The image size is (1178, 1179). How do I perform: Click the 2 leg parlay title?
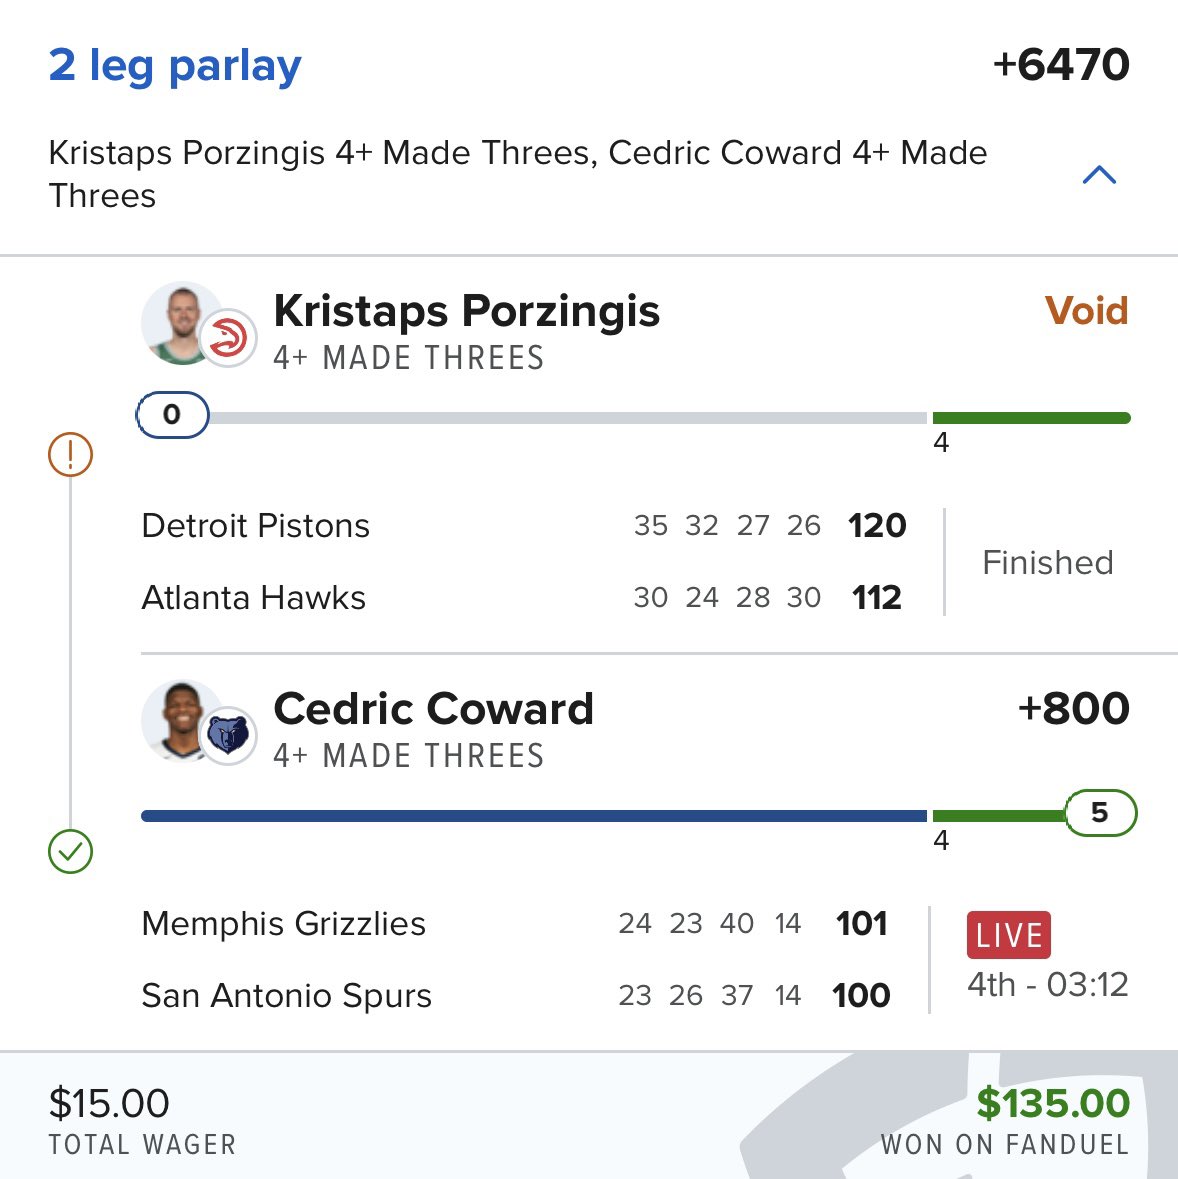[x=175, y=66]
